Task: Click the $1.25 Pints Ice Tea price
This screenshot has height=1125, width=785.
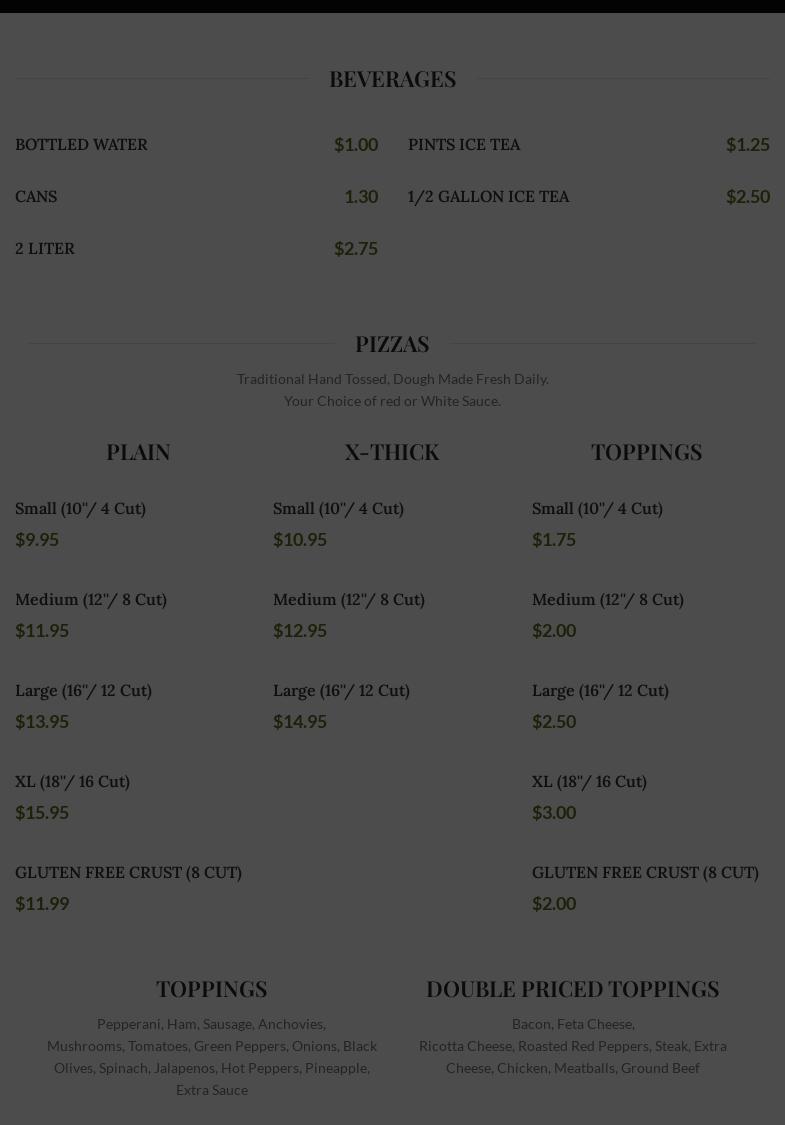Action: pyautogui.click(x=747, y=144)
